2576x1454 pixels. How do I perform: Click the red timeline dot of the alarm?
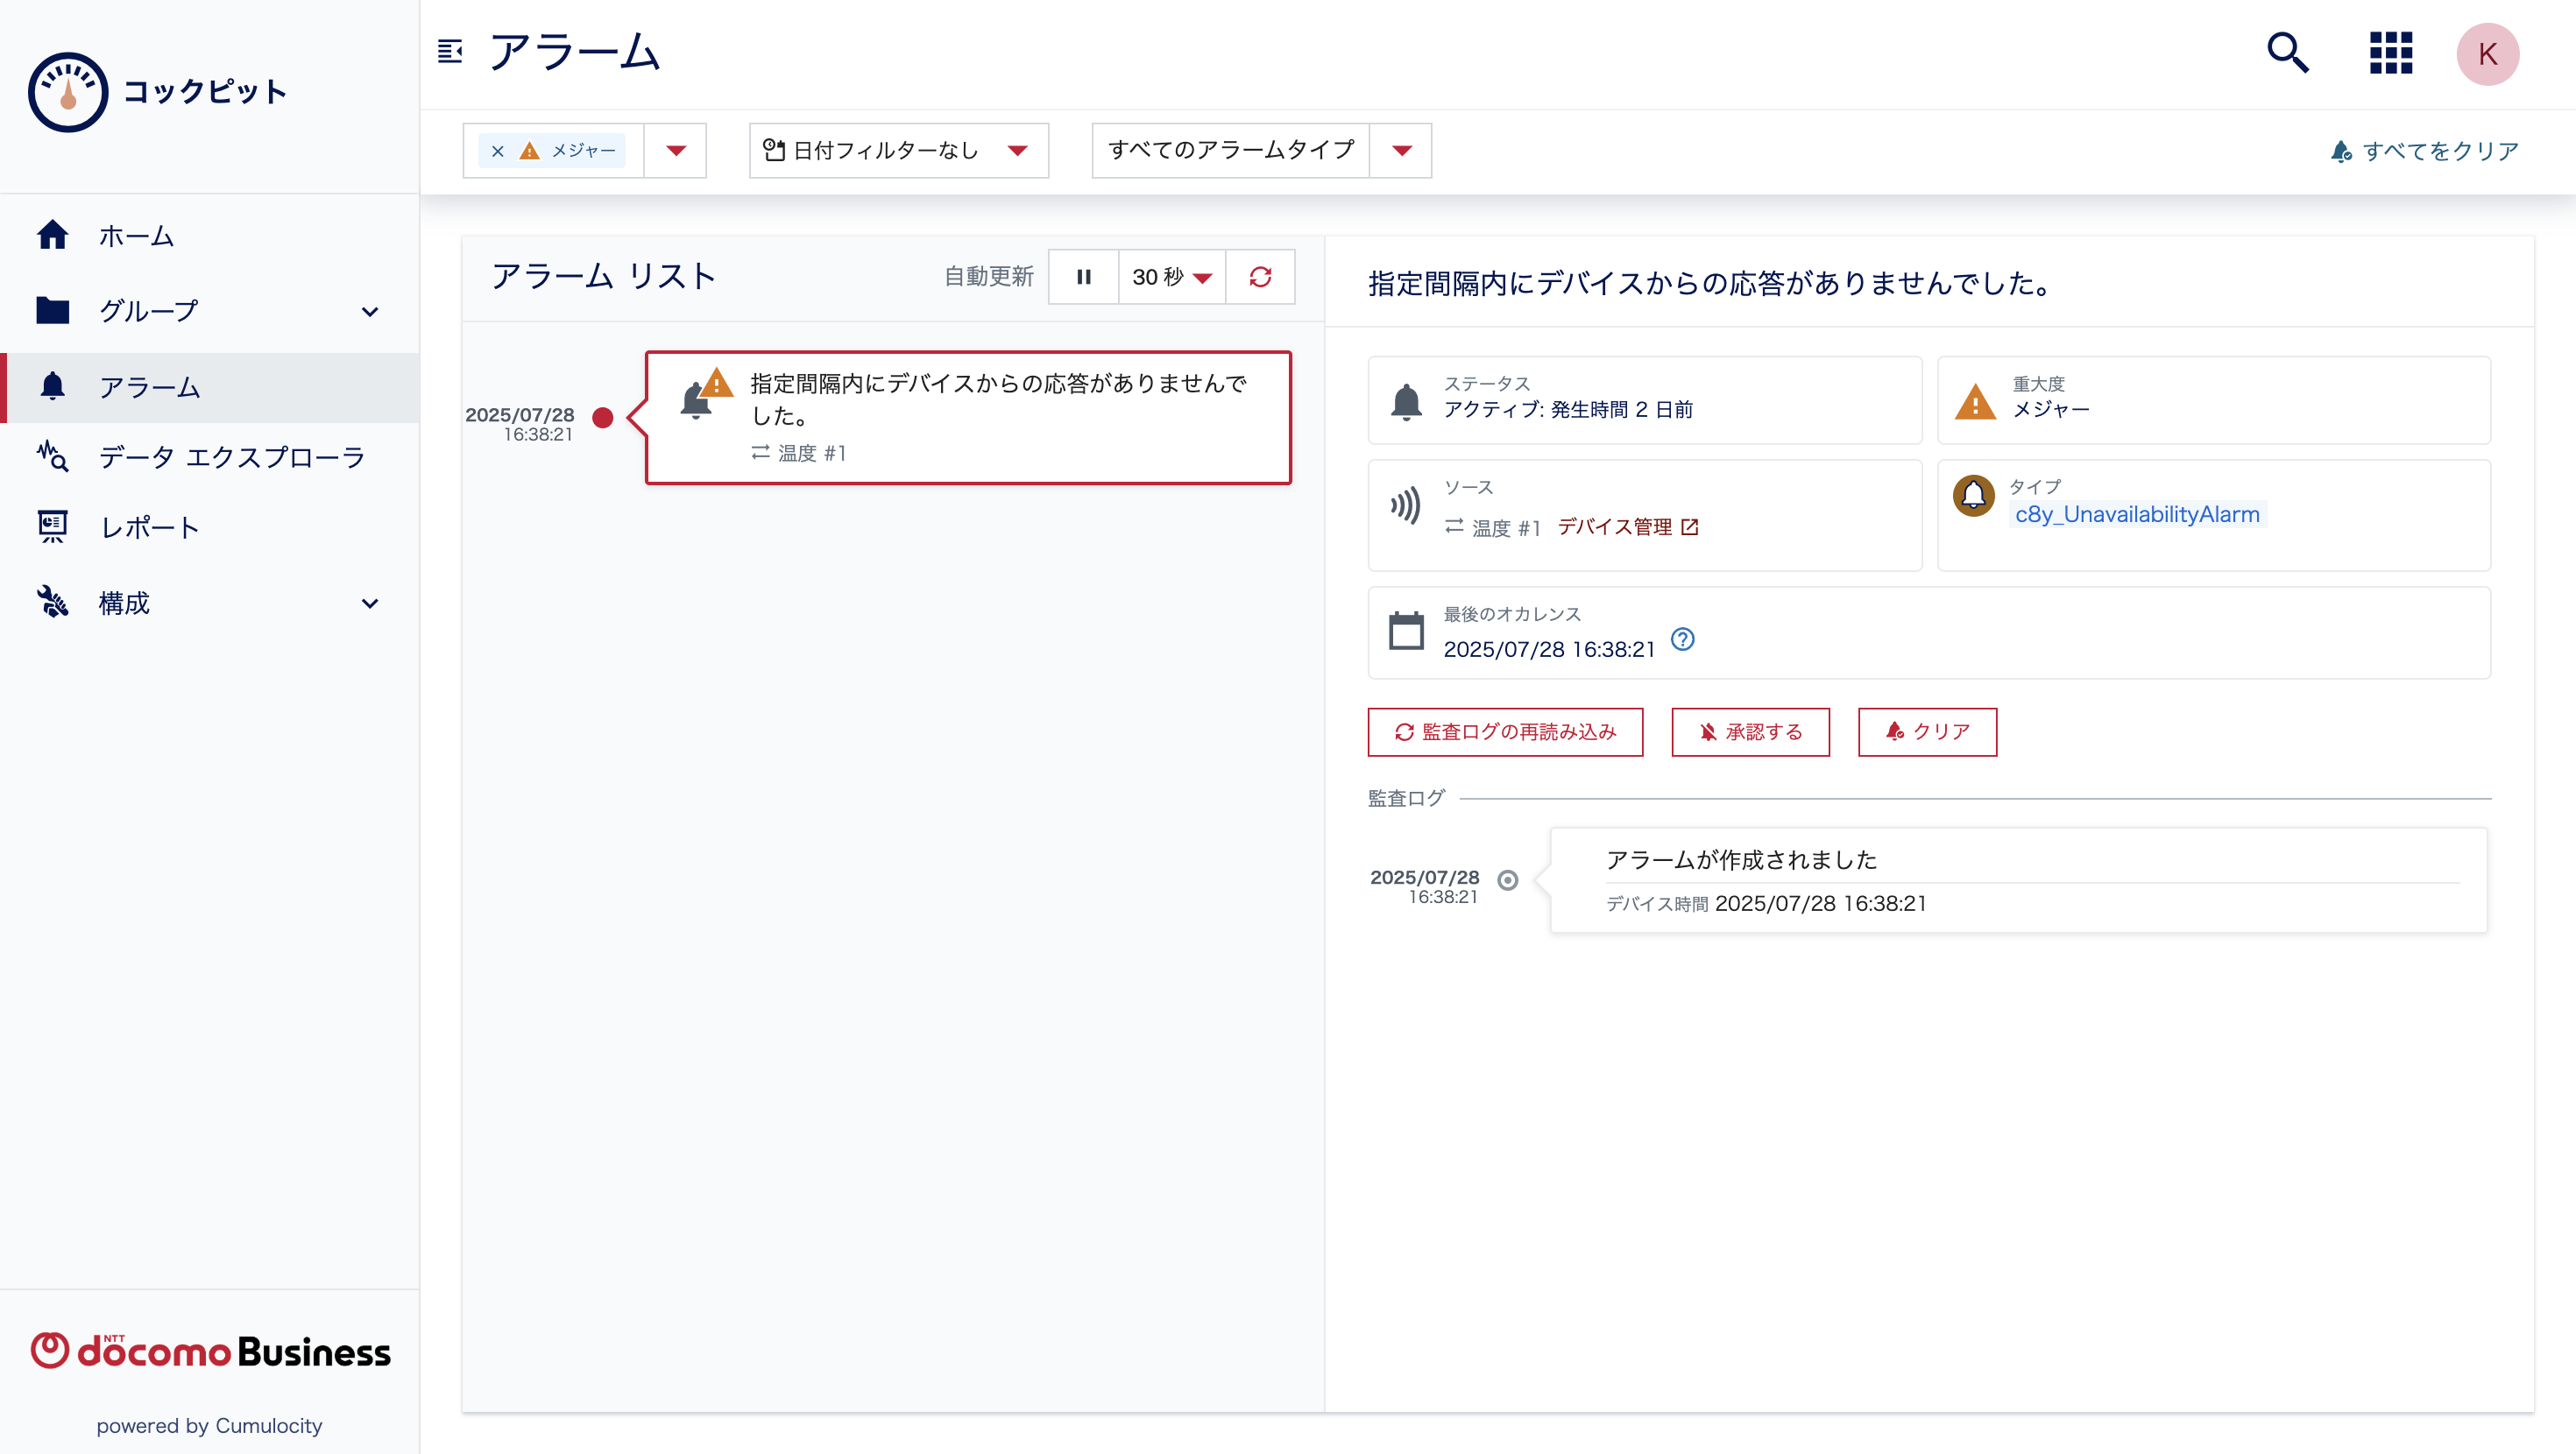pyautogui.click(x=602, y=418)
